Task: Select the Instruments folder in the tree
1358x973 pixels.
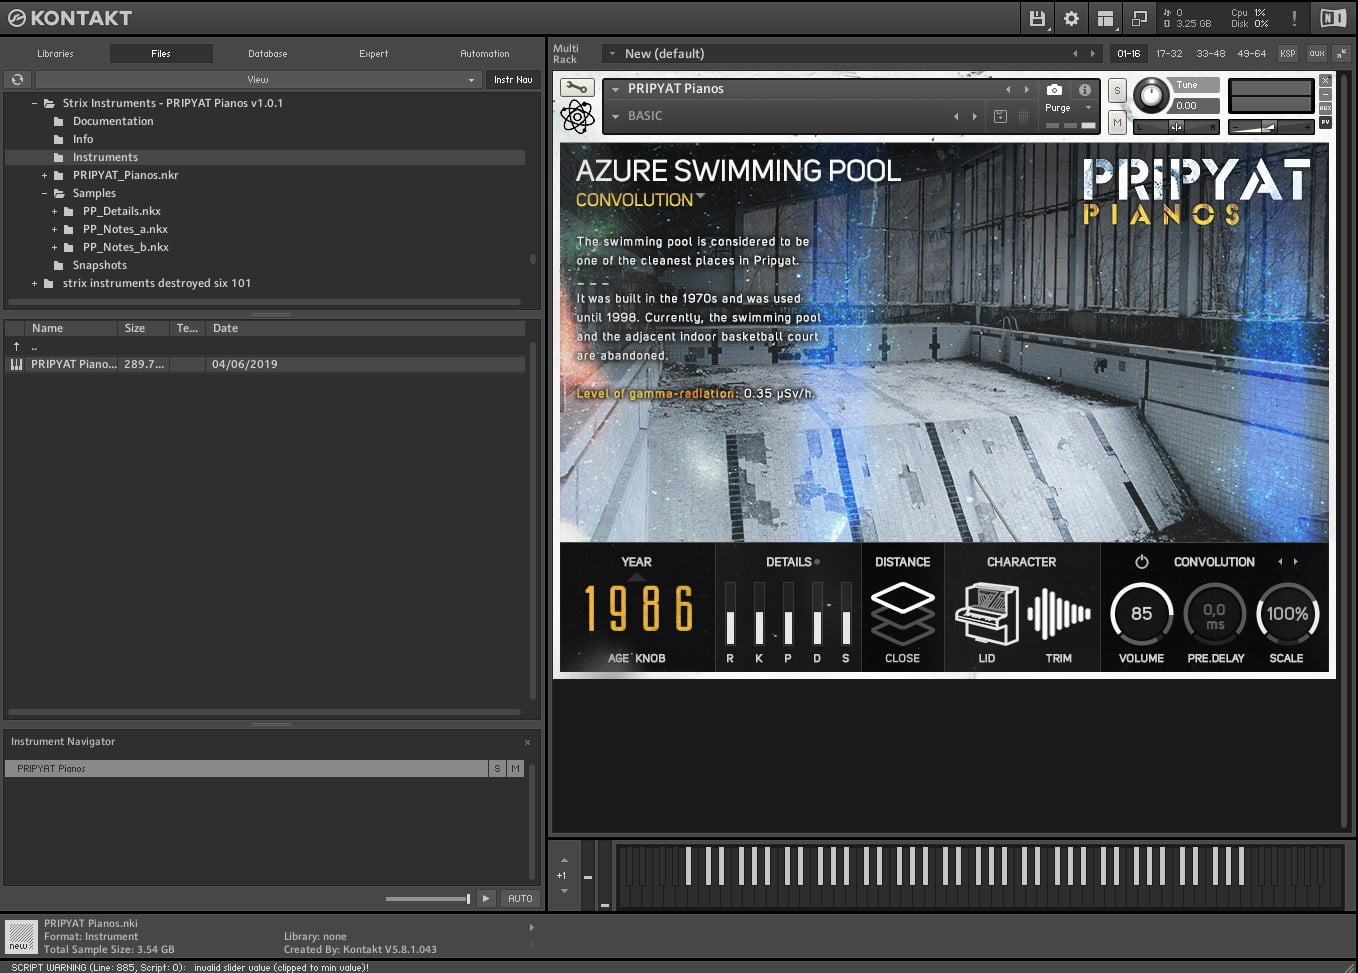Action: click(264, 157)
